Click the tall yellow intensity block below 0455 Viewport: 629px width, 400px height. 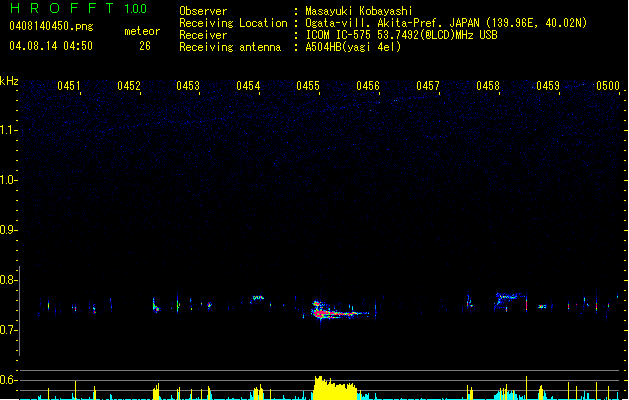335,388
